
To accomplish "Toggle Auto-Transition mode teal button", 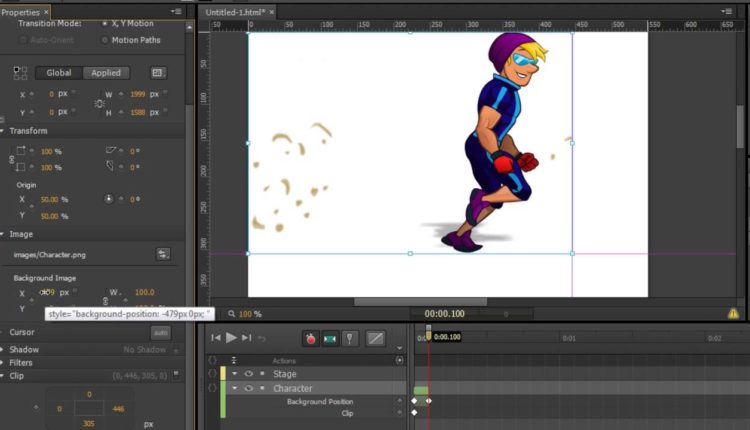I will [330, 339].
